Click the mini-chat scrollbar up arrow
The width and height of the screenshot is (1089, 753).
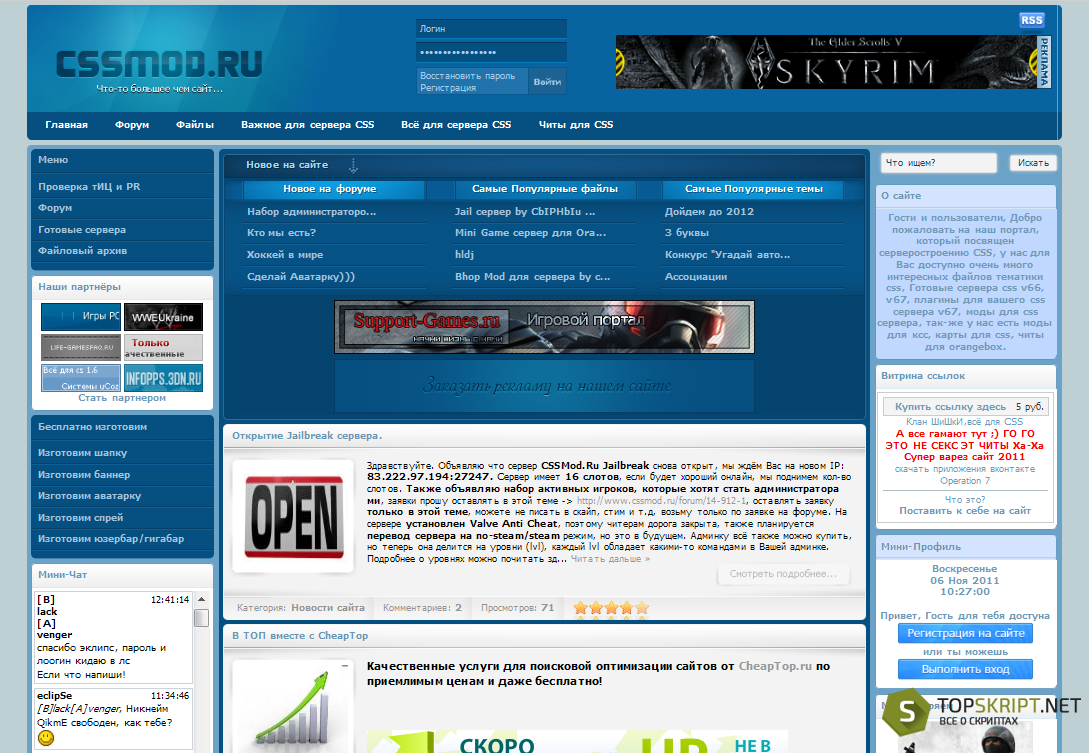pos(201,599)
